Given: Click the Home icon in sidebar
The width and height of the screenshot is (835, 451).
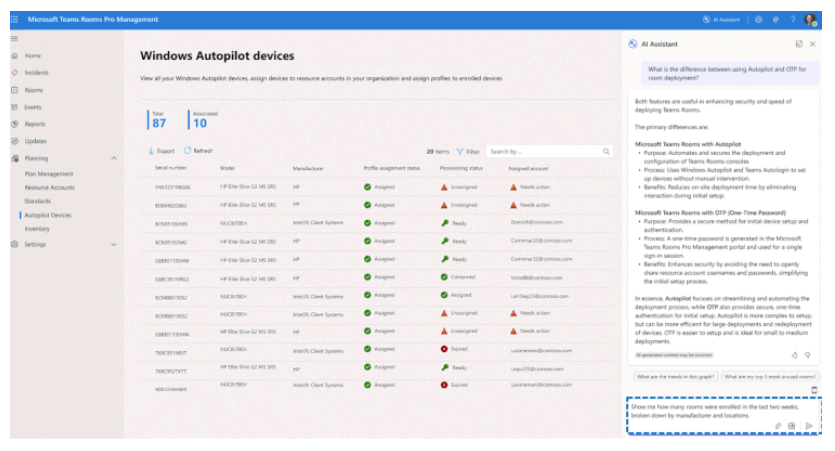Looking at the screenshot, I should [15, 55].
